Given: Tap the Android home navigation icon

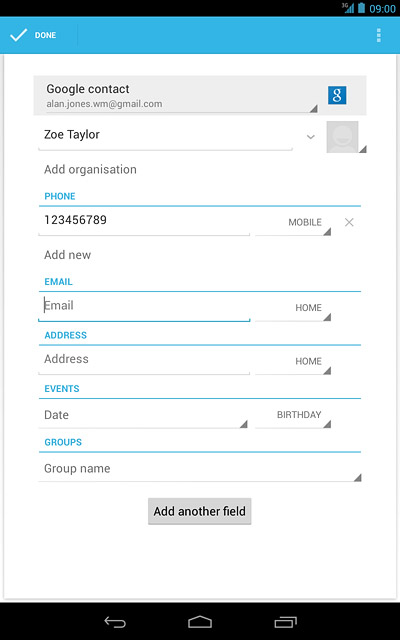Looking at the screenshot, I should 200,622.
